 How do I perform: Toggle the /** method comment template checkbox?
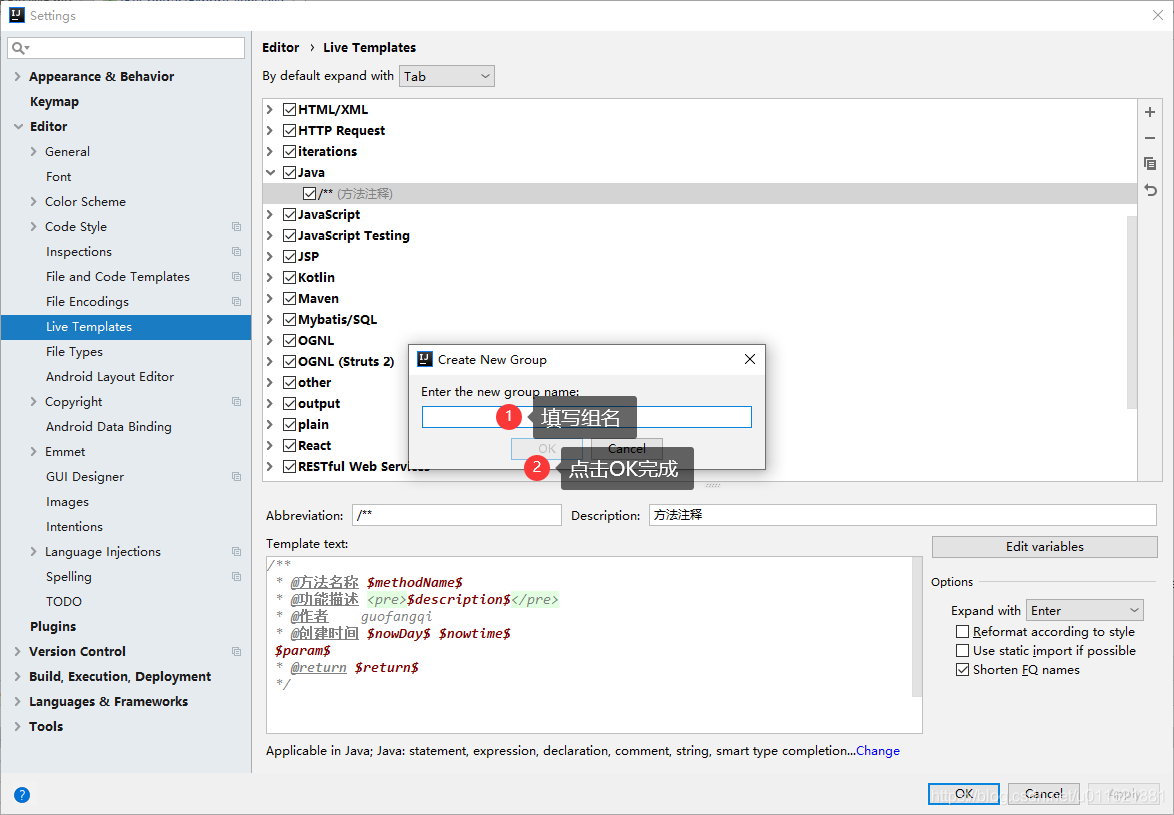(x=309, y=194)
